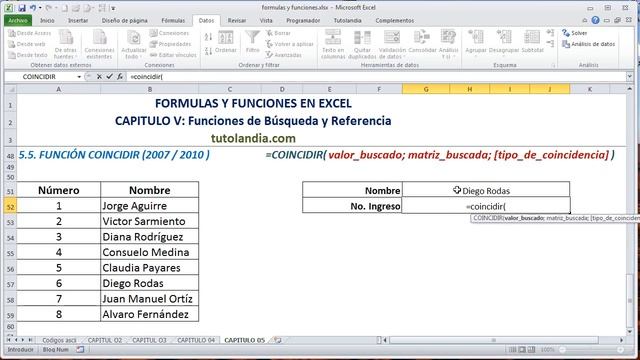This screenshot has height=360, width=640.
Task: Open Avanzadas filter options
Action: (284, 55)
